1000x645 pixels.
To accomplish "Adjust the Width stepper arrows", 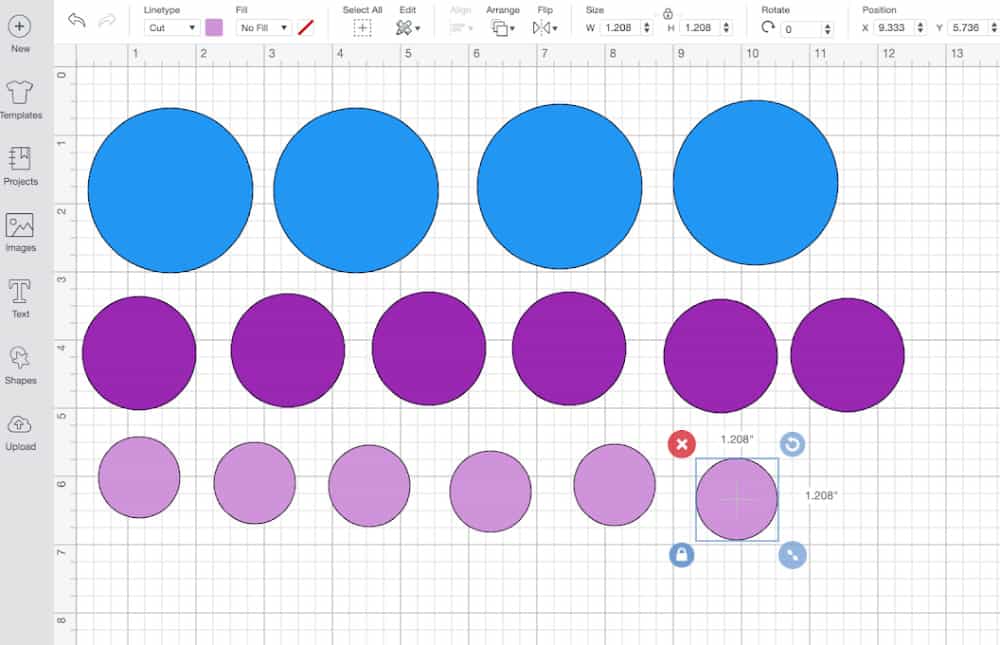I will (x=647, y=27).
